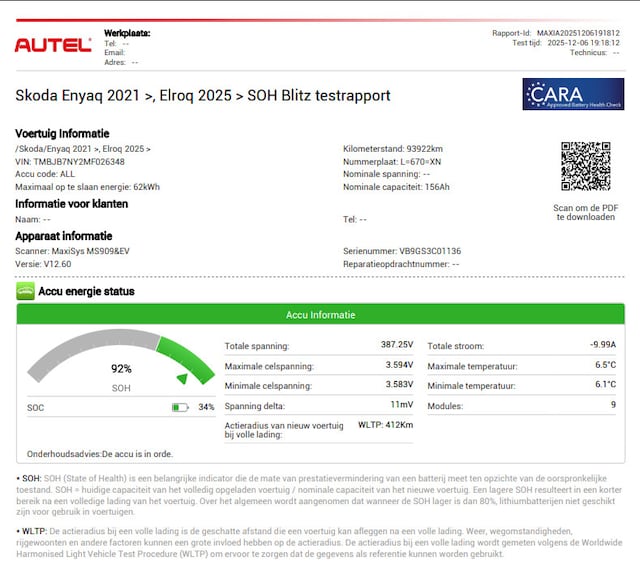
Task: Click the small SOC battery level icon
Action: coord(180,407)
